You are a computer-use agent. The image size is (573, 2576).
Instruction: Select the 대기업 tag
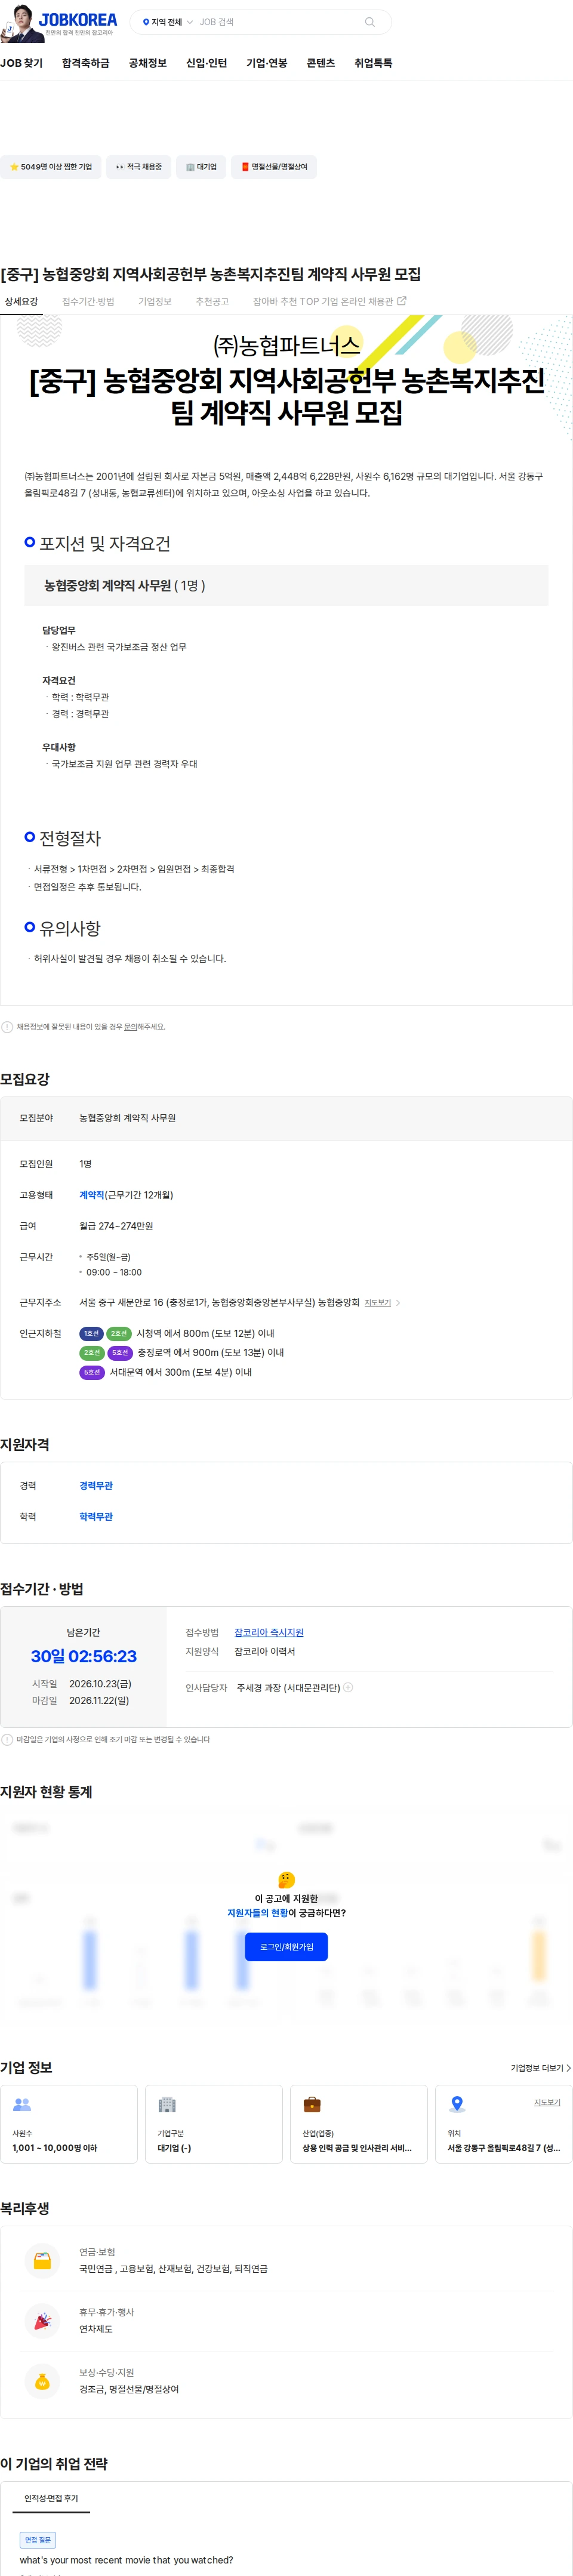(x=201, y=167)
